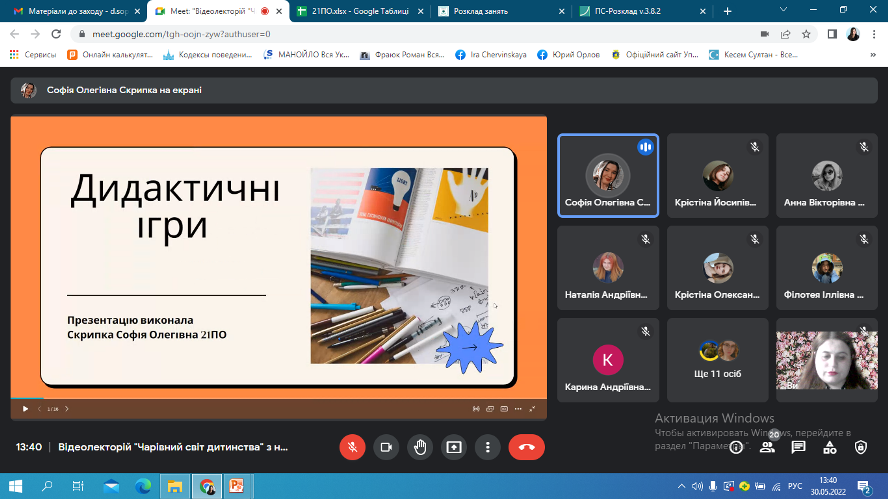The height and width of the screenshot is (499, 888).
Task: Expand the 'Ще 11 осіб' participants tile
Action: [717, 360]
